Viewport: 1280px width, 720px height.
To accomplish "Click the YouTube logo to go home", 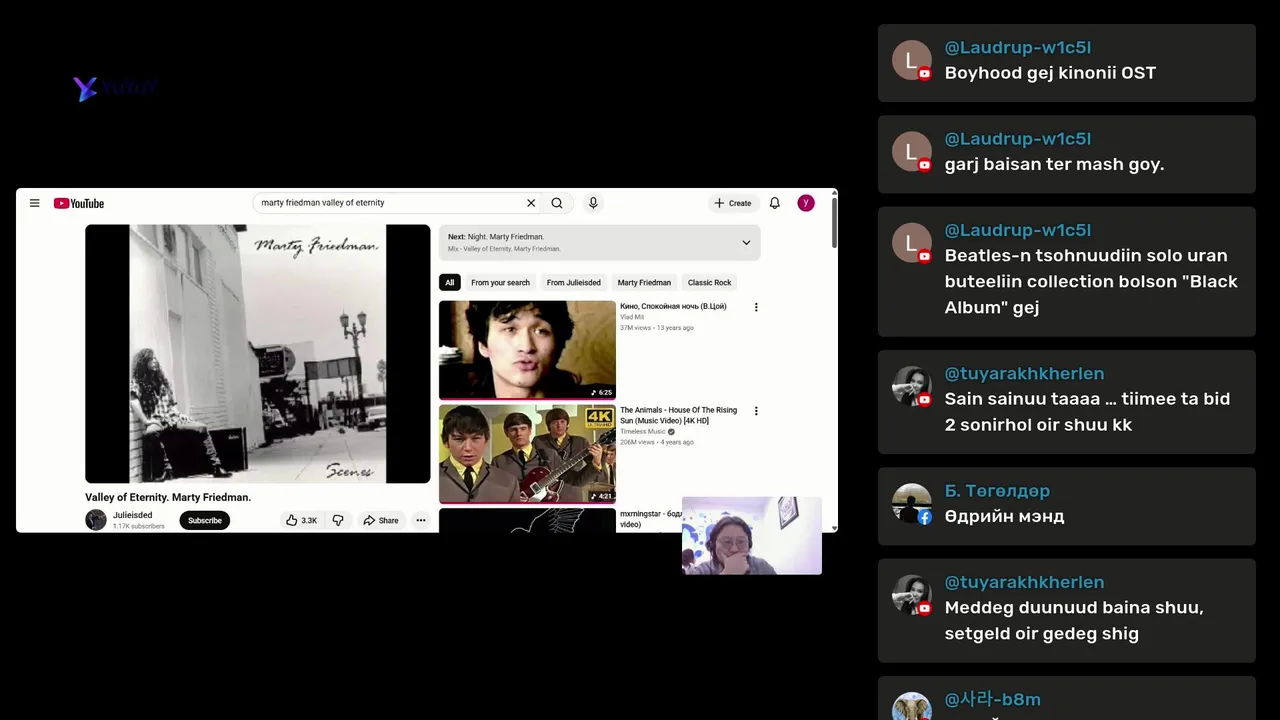I will tap(79, 203).
